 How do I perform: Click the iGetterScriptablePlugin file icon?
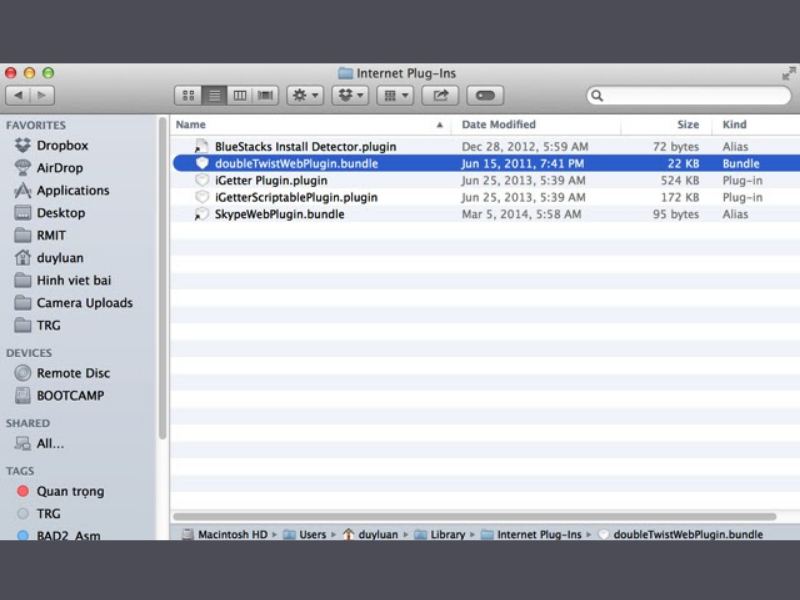click(x=202, y=197)
